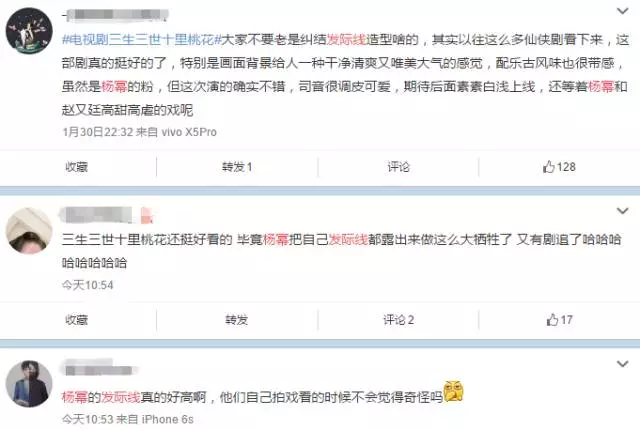Open 评论 2 on the second post
The image size is (640, 430).
tap(398, 320)
